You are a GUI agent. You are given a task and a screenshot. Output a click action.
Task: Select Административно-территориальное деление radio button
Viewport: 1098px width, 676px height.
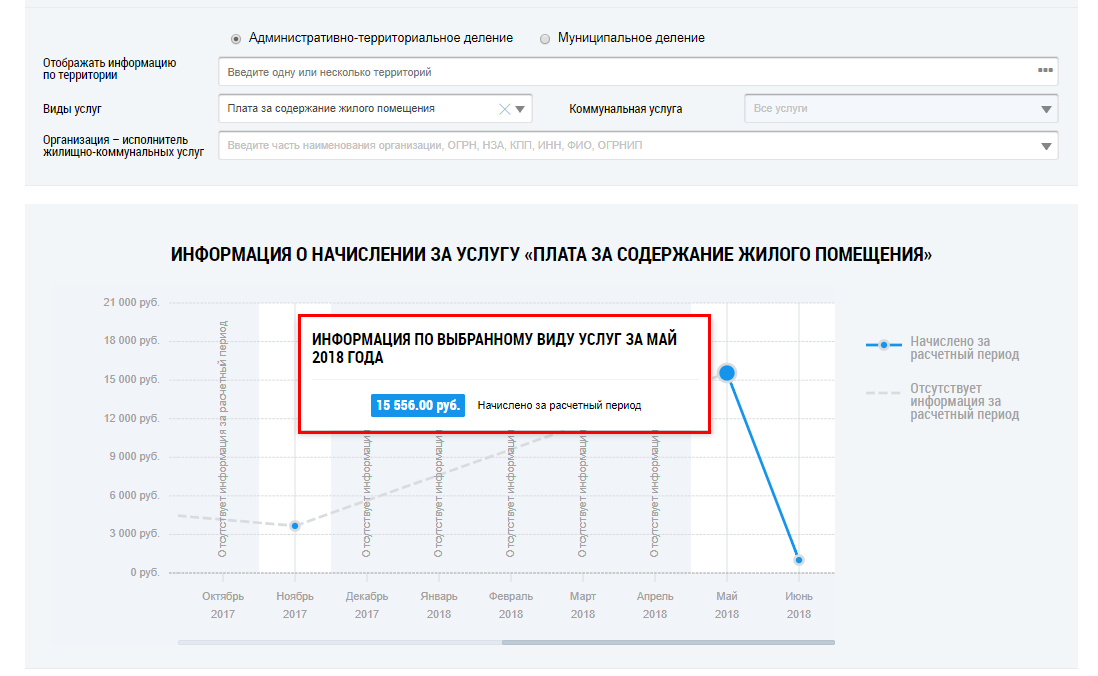click(236, 39)
